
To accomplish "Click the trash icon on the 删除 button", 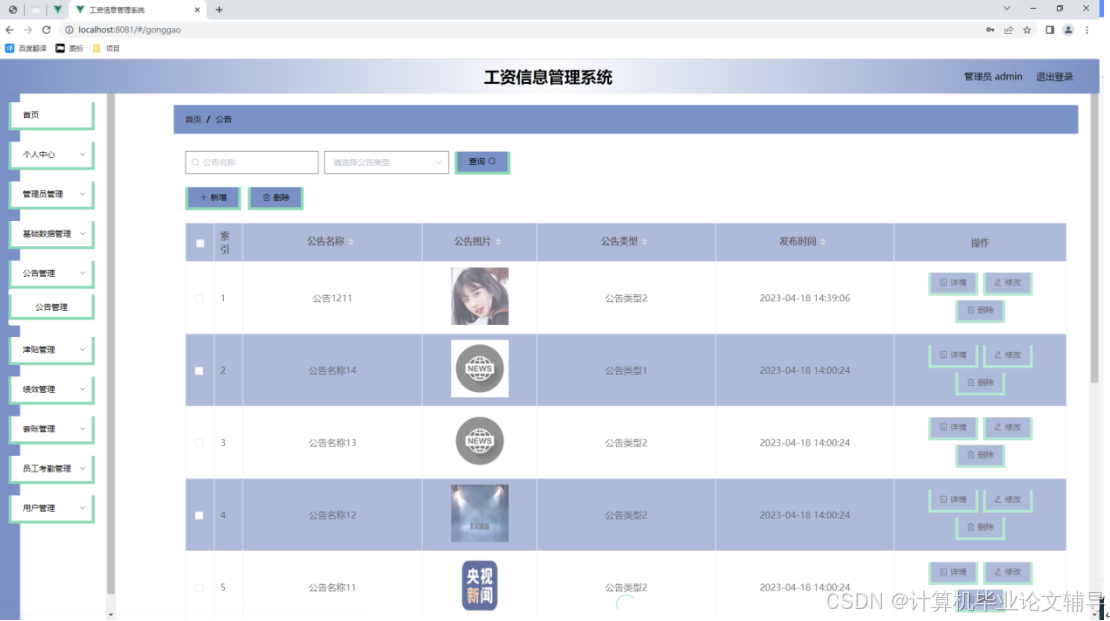I will click(265, 197).
